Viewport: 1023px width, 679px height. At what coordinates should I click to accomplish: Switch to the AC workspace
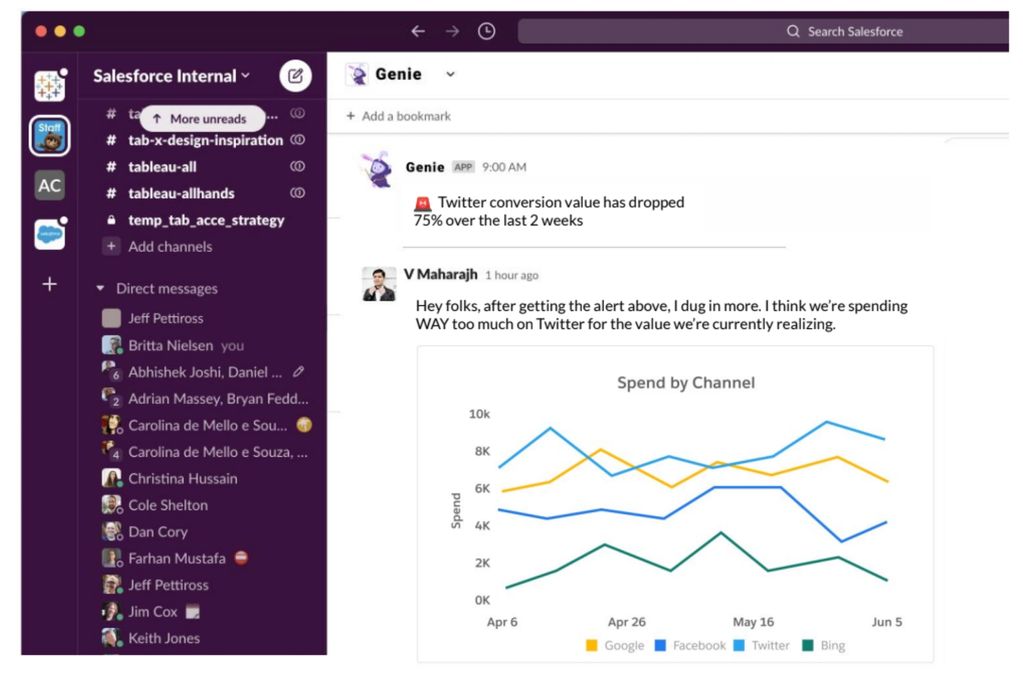tap(49, 185)
